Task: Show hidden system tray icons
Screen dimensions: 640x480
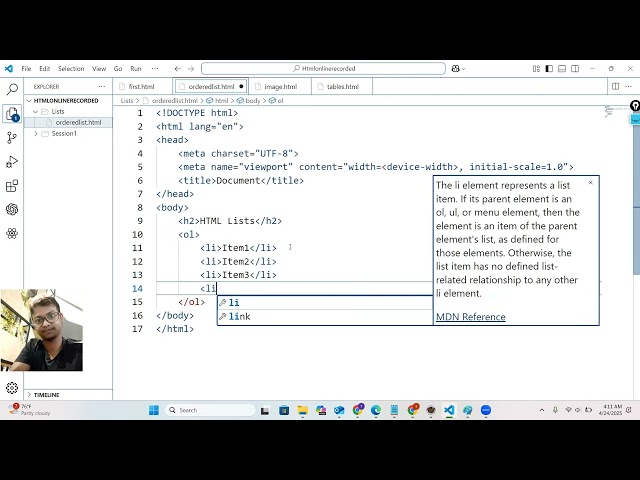Action: [x=542, y=410]
